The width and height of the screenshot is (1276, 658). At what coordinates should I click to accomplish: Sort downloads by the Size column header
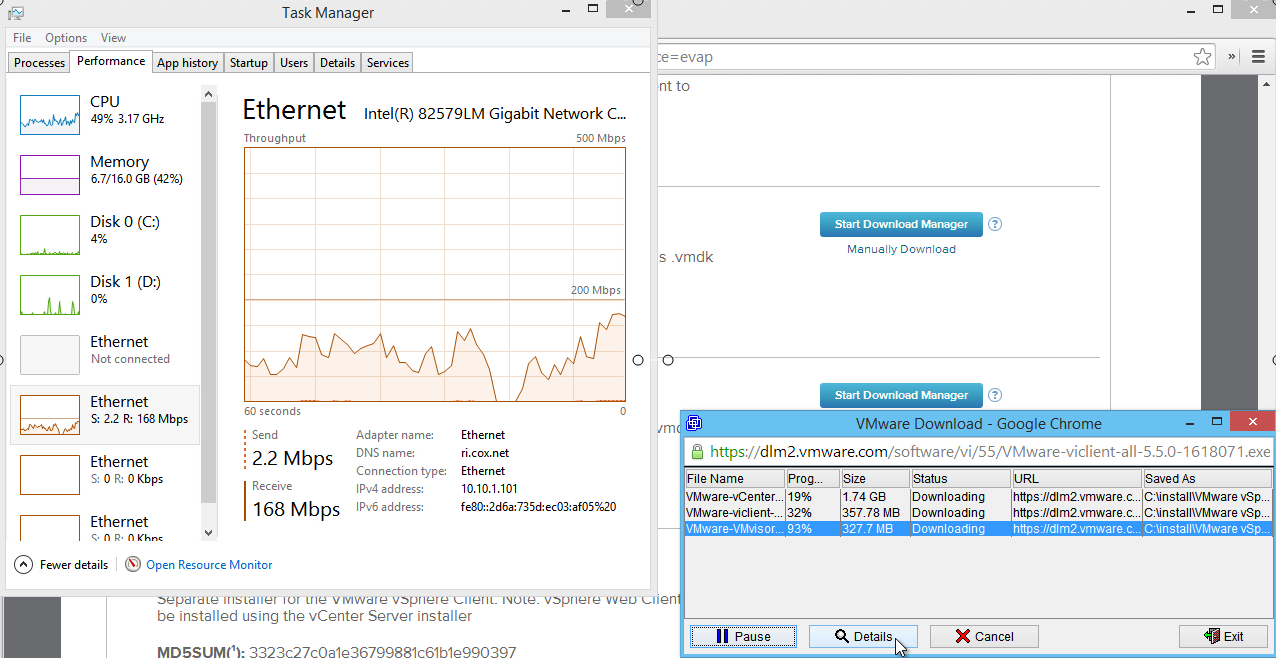pyautogui.click(x=875, y=479)
